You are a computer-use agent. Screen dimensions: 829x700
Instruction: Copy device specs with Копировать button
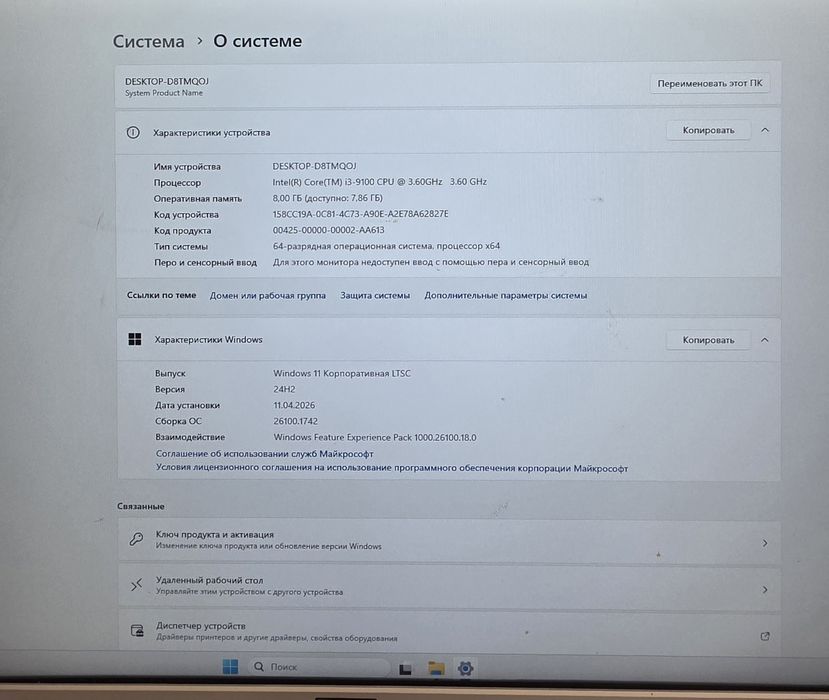pos(708,130)
